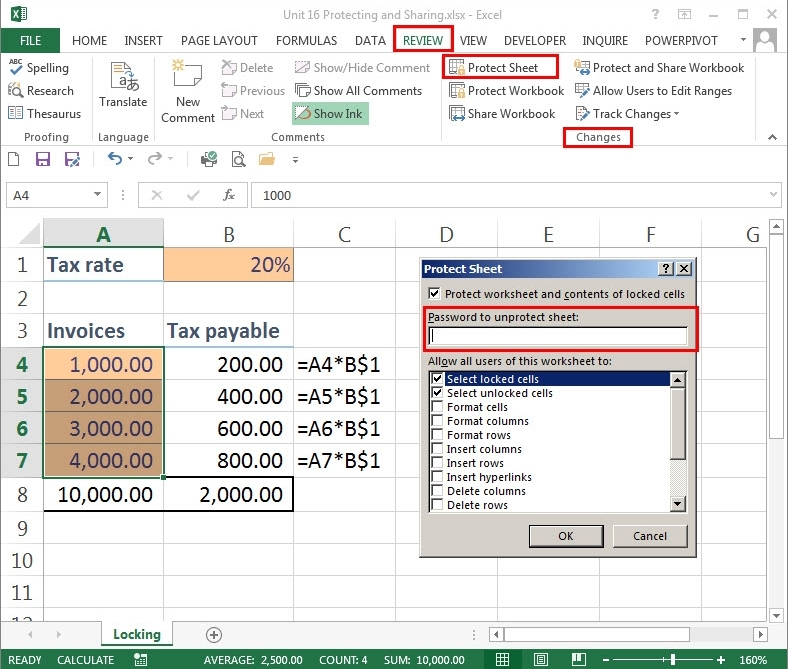Image resolution: width=788 pixels, height=669 pixels.
Task: Click Show All Comments
Action: tap(358, 90)
